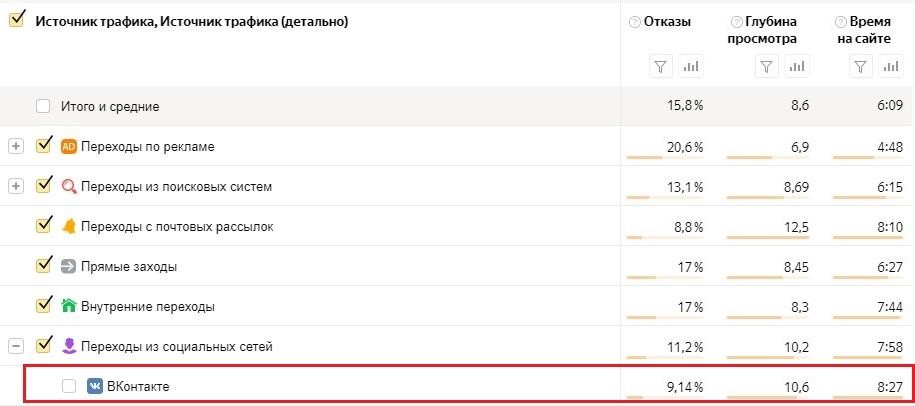
Task: Click the chart icon under Глубина просмотра
Action: click(795, 67)
